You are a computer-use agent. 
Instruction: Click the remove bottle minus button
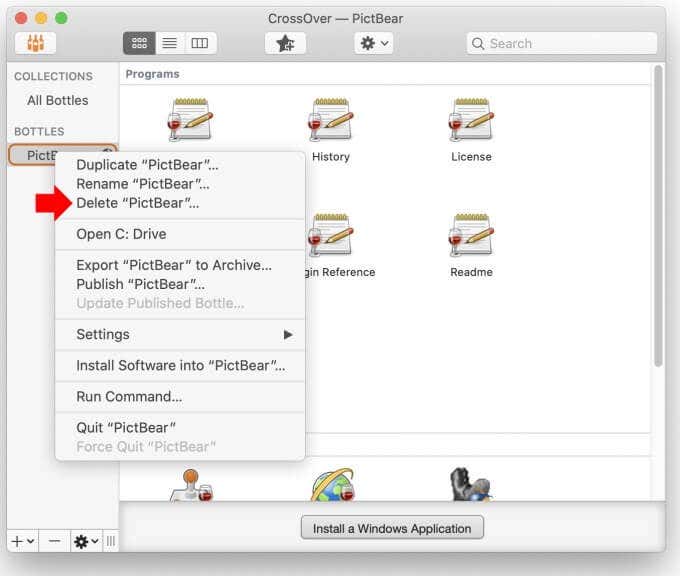click(55, 541)
